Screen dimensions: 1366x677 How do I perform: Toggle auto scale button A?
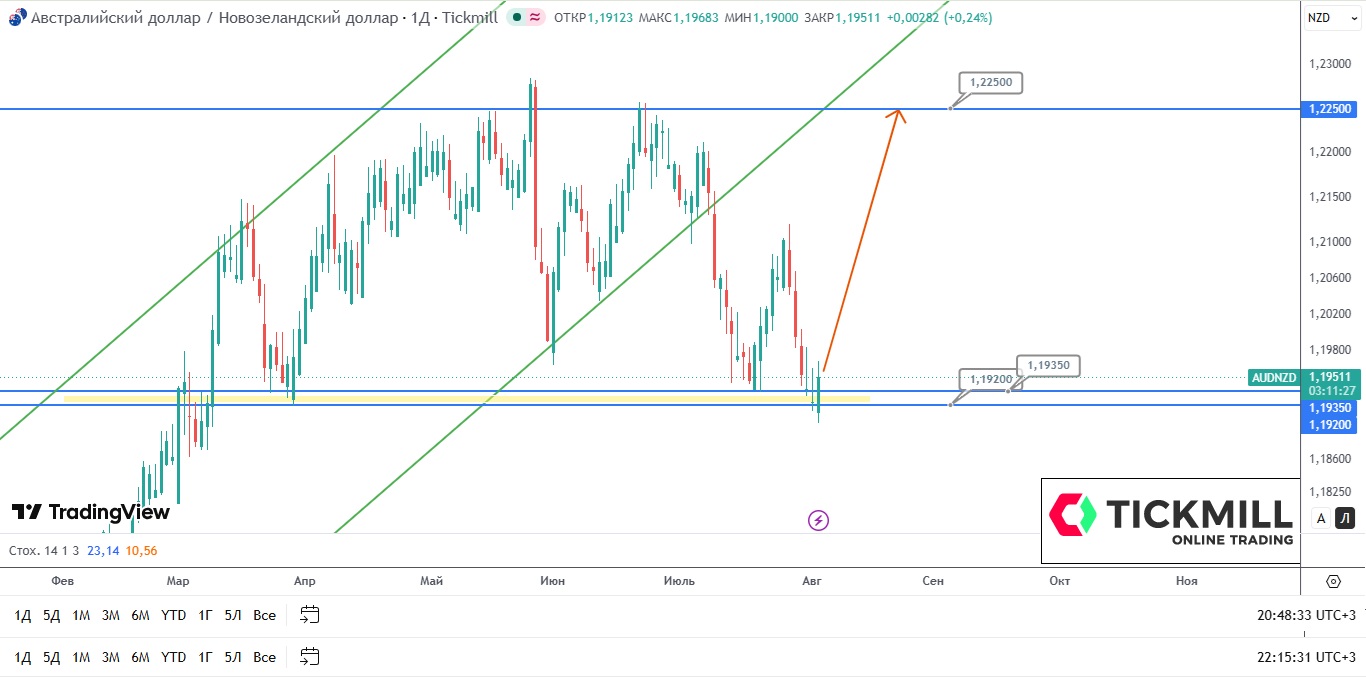click(x=1321, y=518)
